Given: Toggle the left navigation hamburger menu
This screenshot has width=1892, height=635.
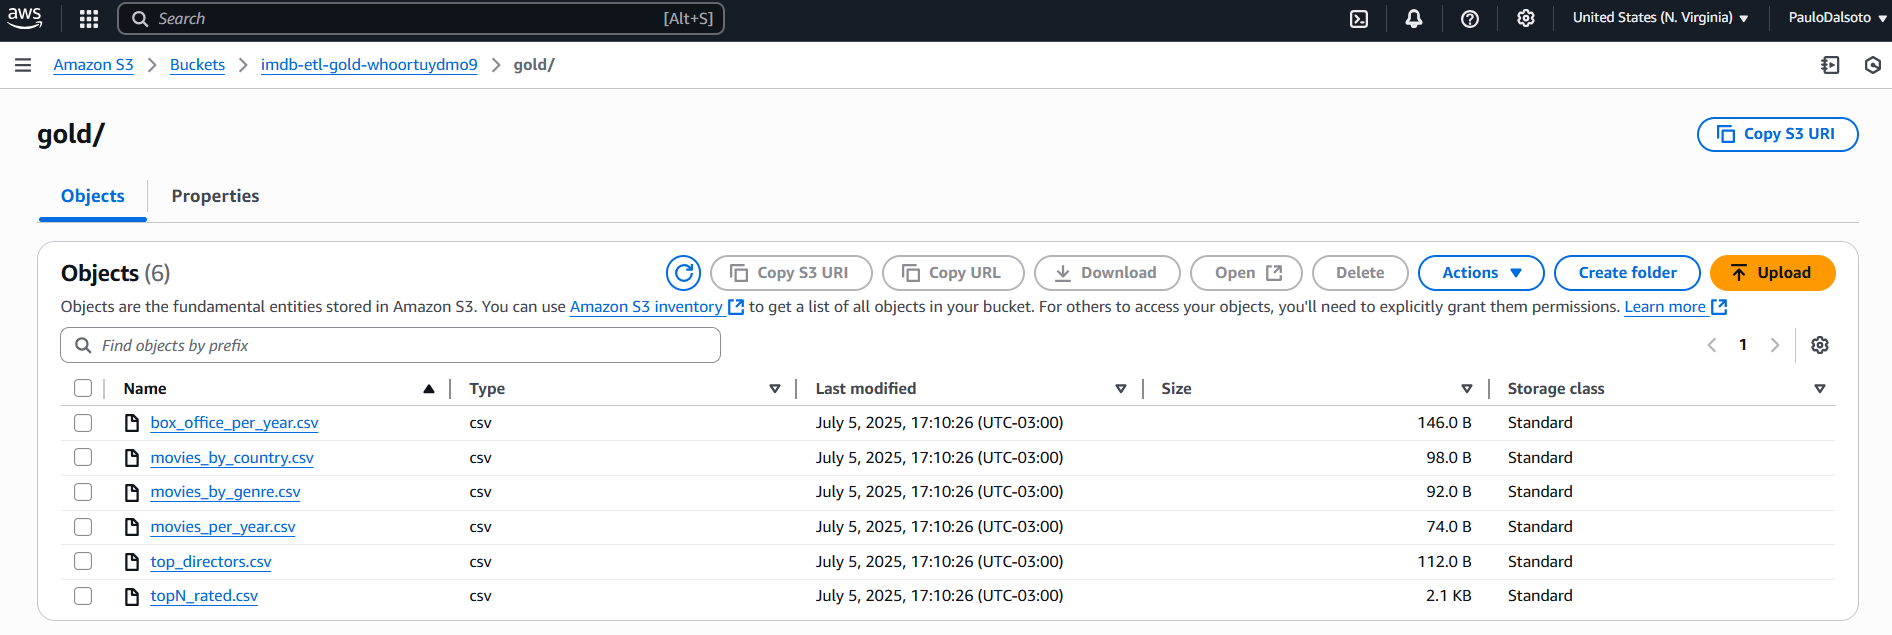Looking at the screenshot, I should (x=23, y=65).
